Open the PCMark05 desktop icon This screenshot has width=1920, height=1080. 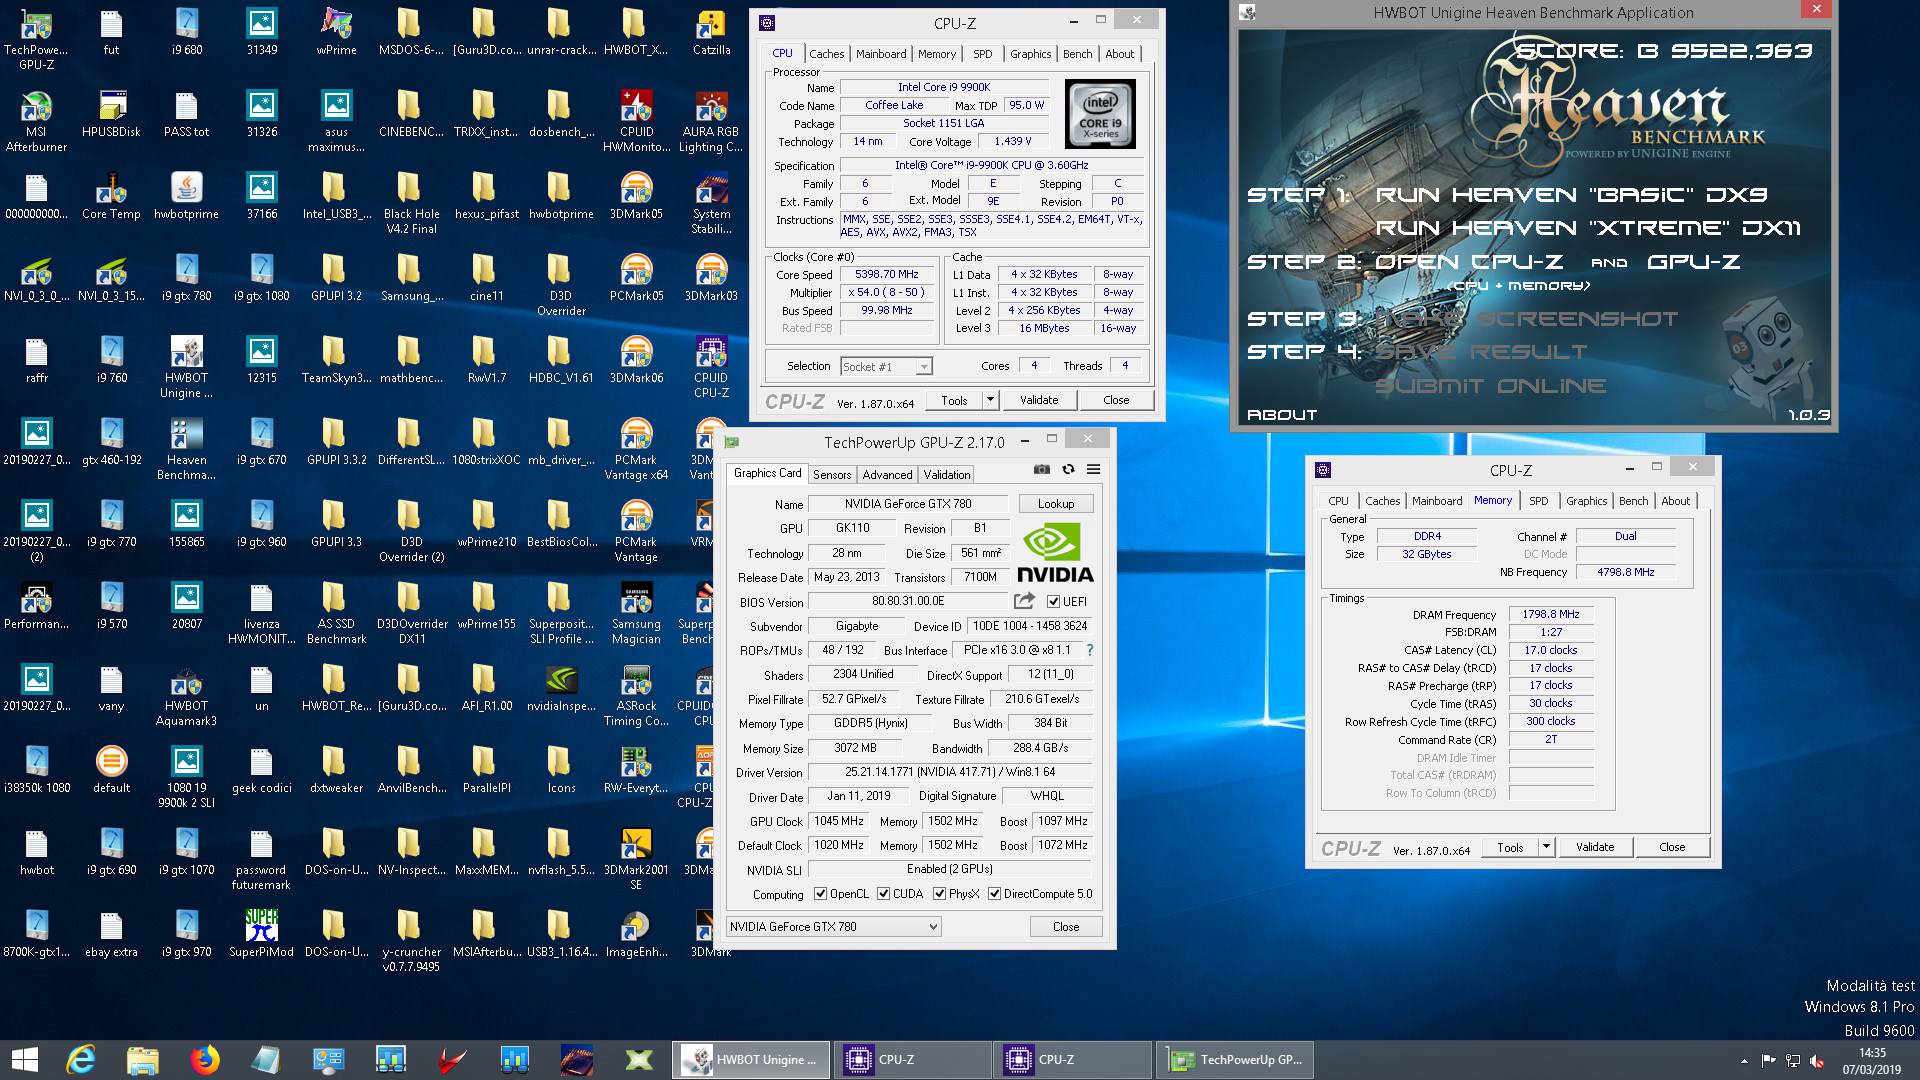[x=636, y=278]
